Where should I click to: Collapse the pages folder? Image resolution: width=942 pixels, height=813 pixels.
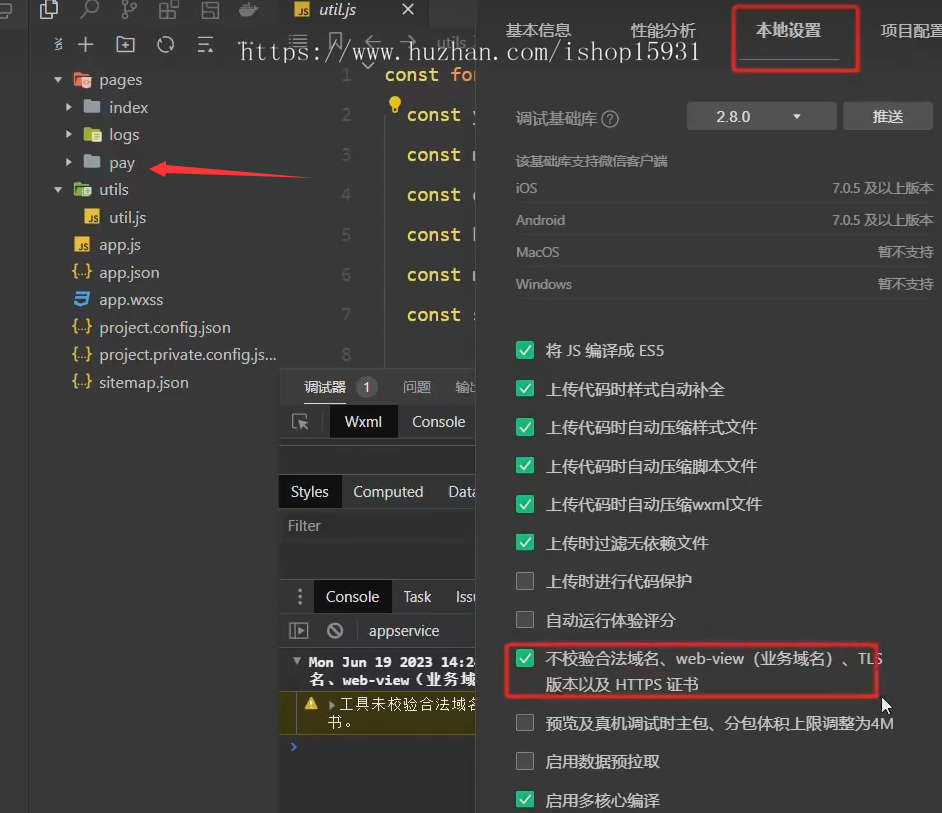58,79
